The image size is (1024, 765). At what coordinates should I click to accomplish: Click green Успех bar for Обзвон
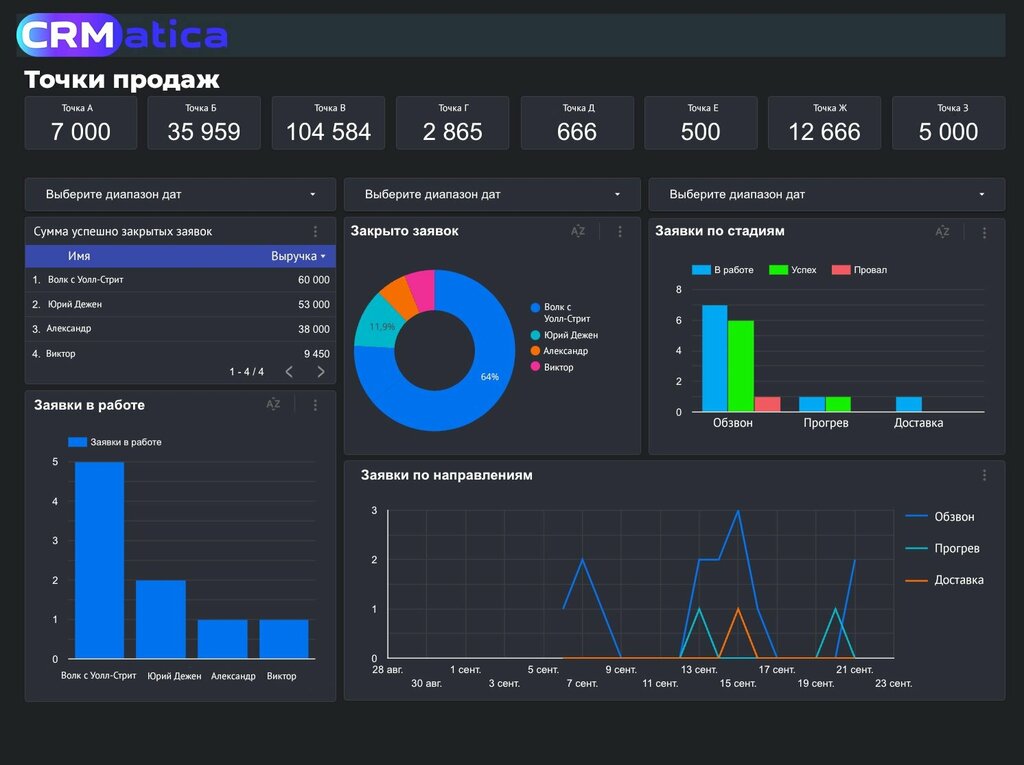[741, 366]
